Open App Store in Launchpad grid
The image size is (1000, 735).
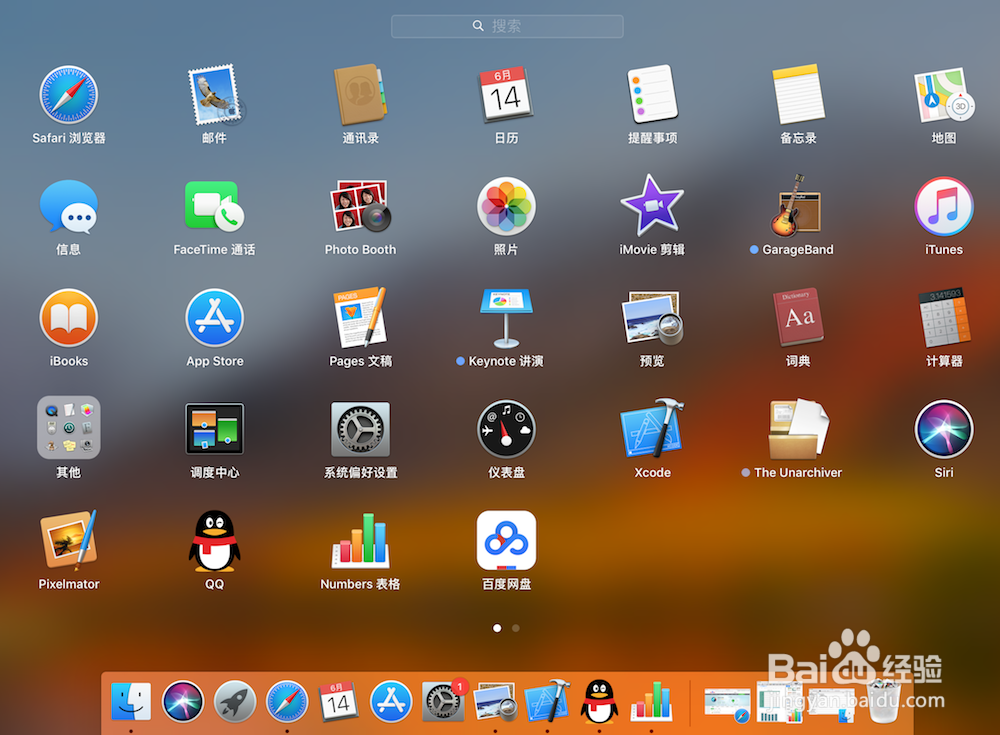click(x=215, y=318)
